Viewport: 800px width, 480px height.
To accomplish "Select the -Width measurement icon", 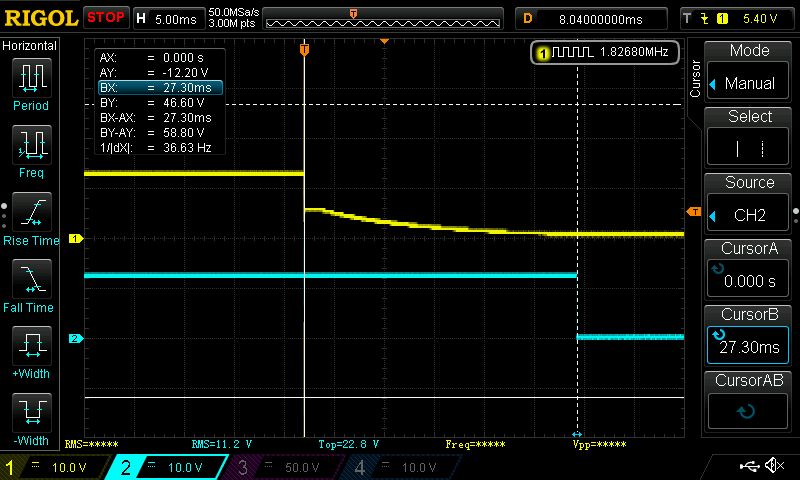I will (x=32, y=412).
